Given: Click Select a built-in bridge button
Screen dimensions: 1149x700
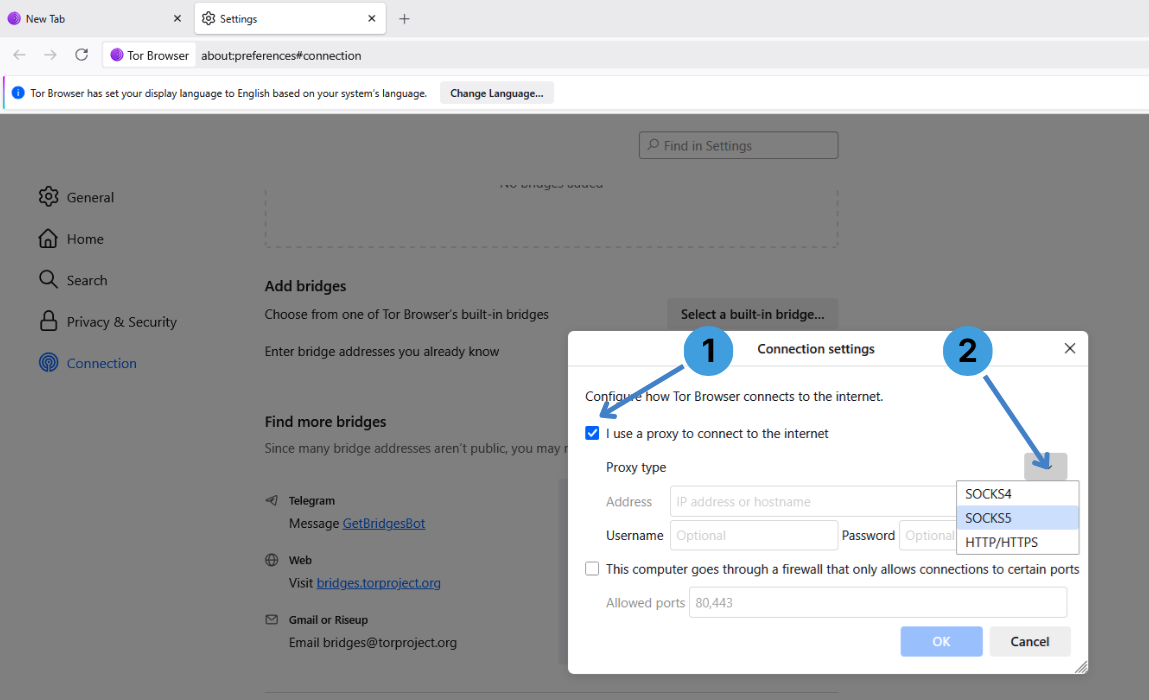Looking at the screenshot, I should click(x=752, y=314).
